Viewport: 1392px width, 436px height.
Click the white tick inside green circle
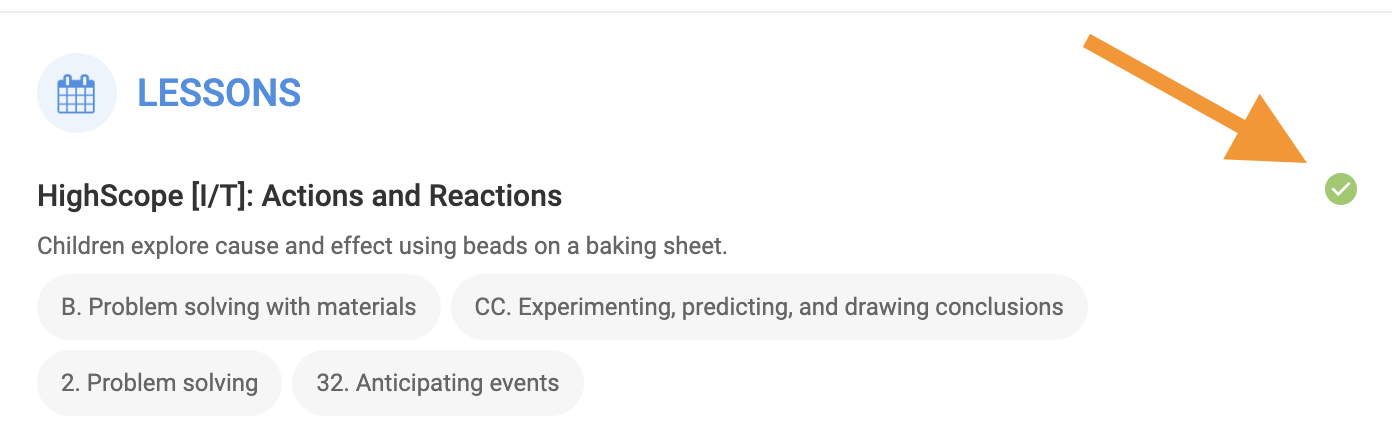click(1341, 188)
